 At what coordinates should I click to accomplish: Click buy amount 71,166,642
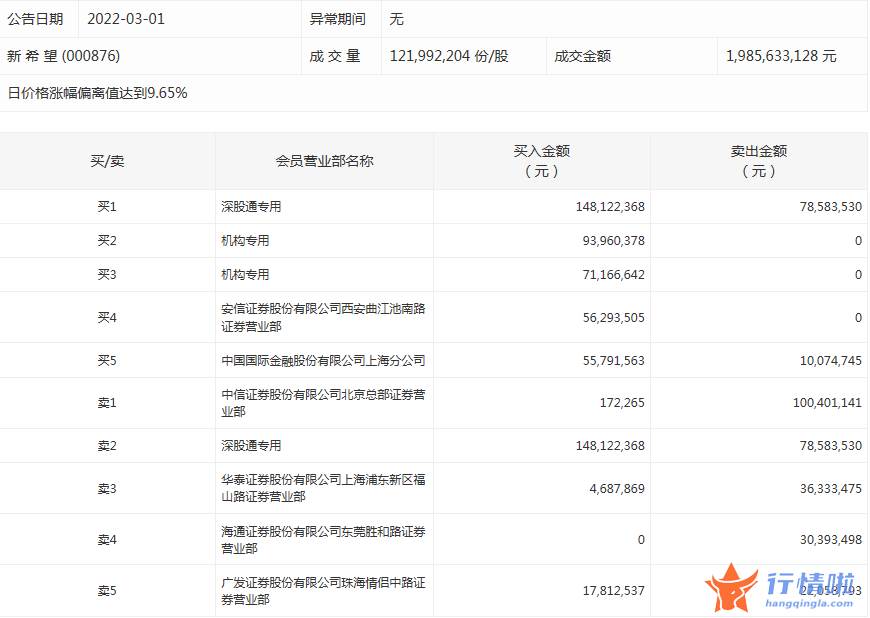(614, 275)
